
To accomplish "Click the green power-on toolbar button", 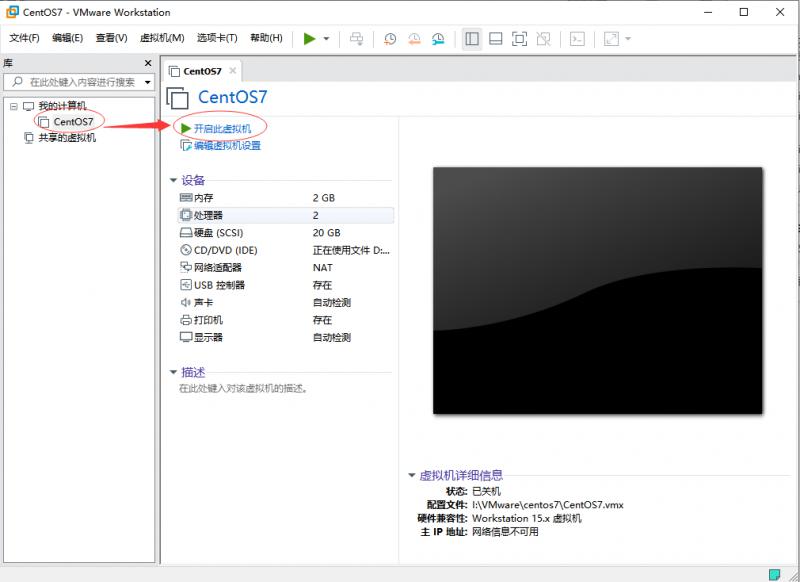I will 309,39.
